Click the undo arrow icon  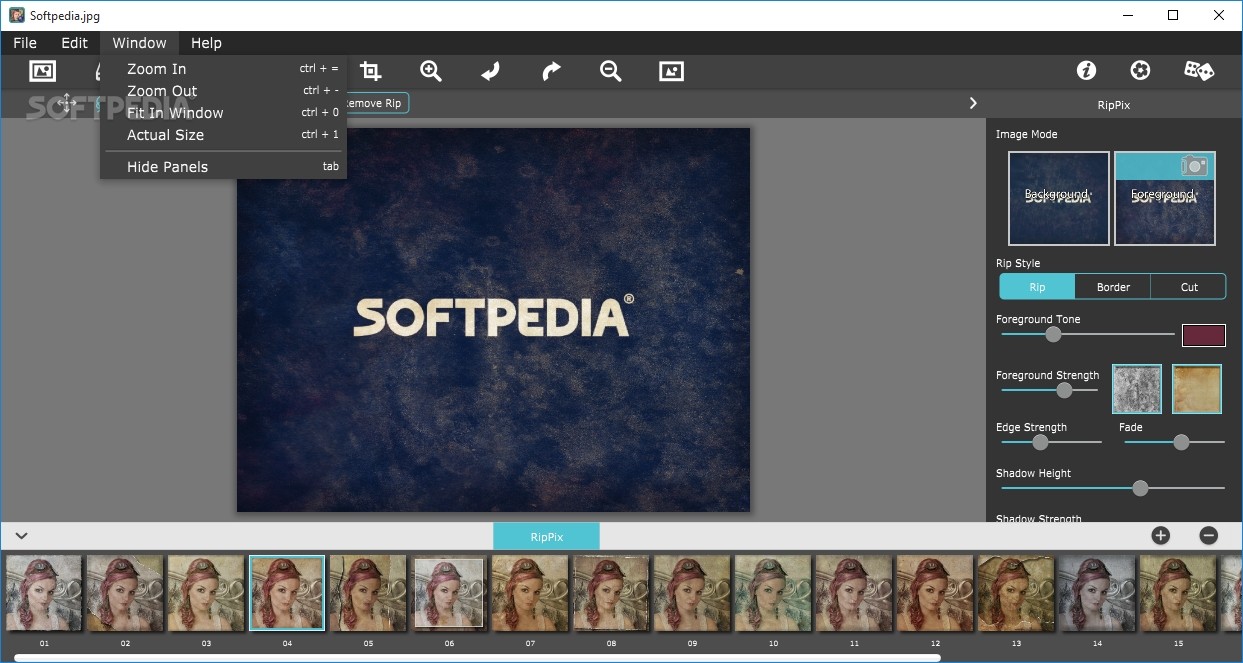[x=490, y=71]
